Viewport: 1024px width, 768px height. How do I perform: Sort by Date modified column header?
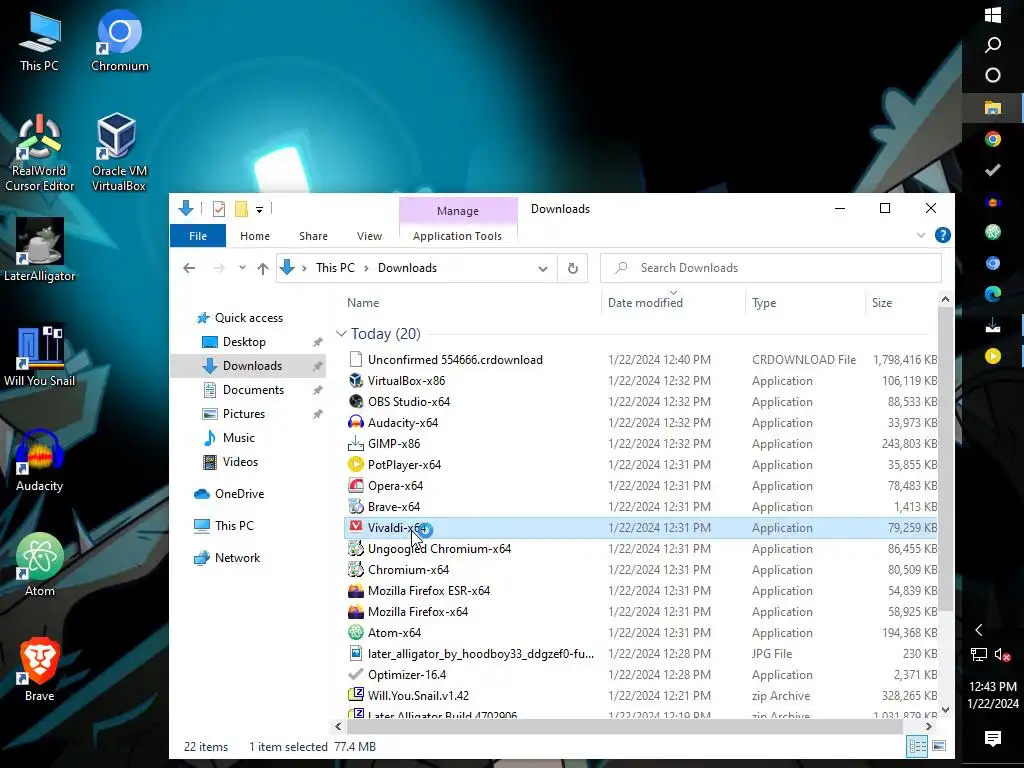[x=645, y=302]
